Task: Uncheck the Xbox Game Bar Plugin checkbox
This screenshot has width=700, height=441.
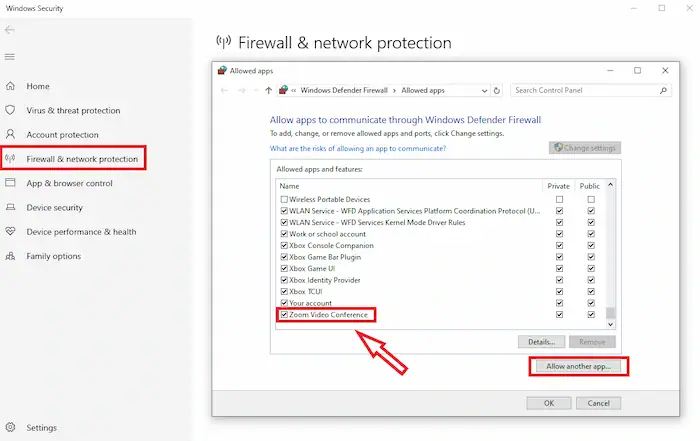Action: pyautogui.click(x=284, y=257)
